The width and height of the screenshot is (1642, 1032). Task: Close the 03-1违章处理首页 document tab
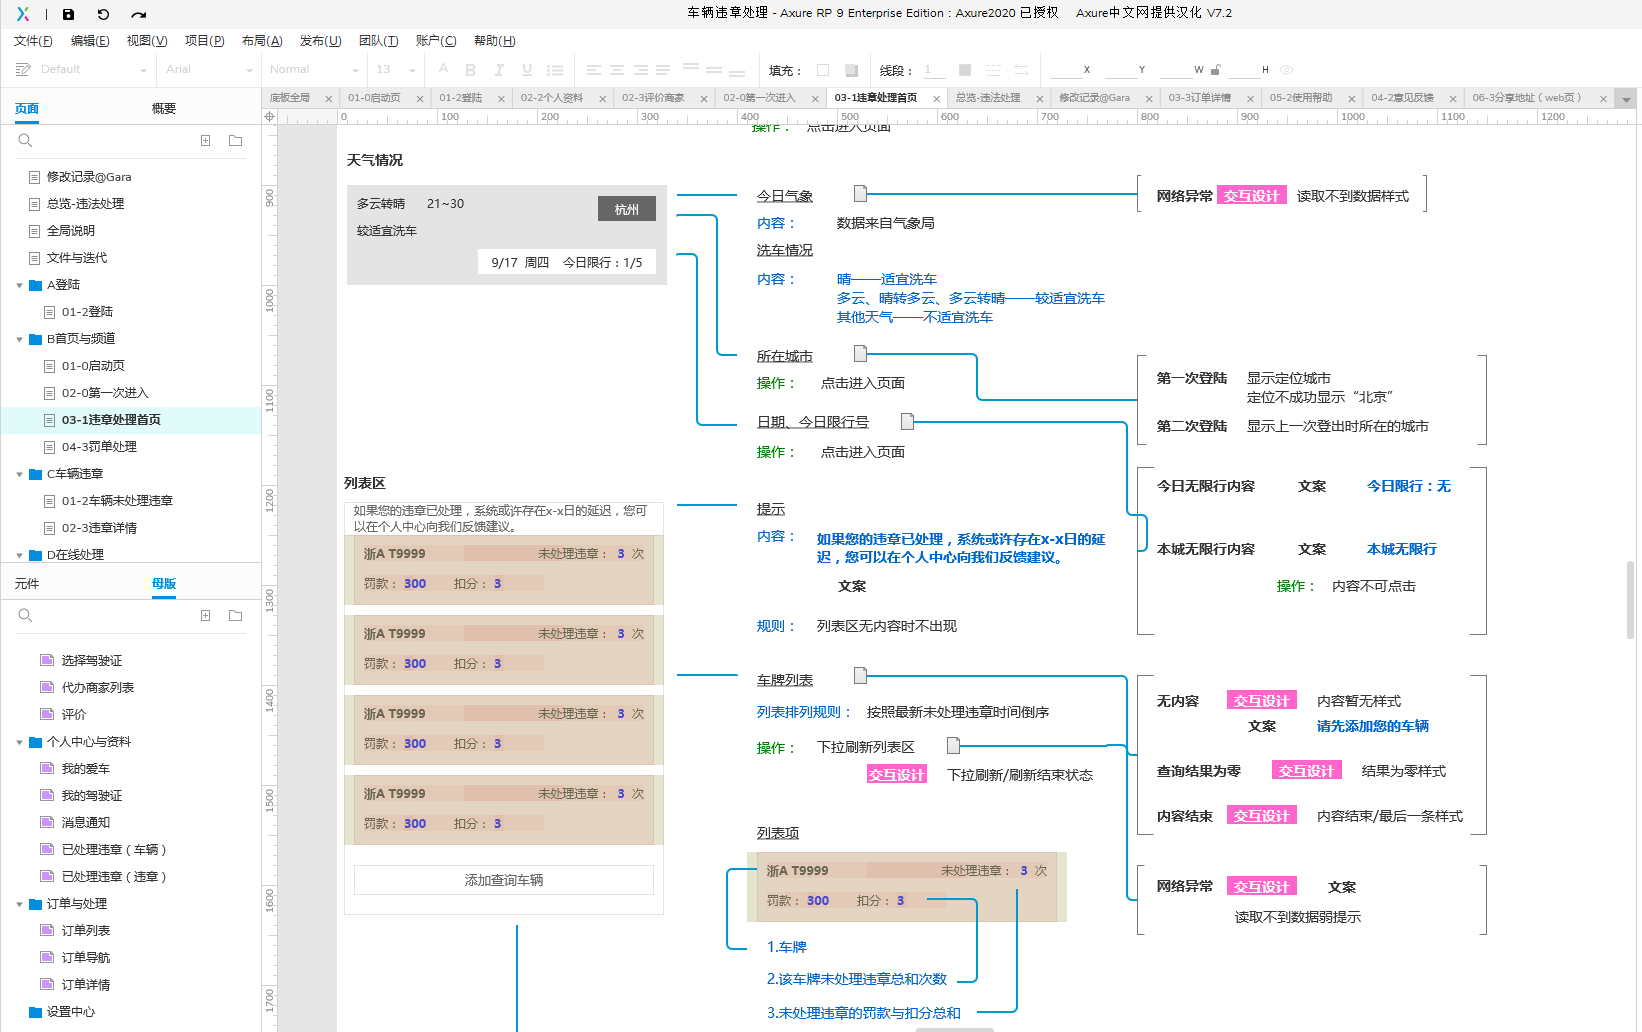[x=936, y=99]
